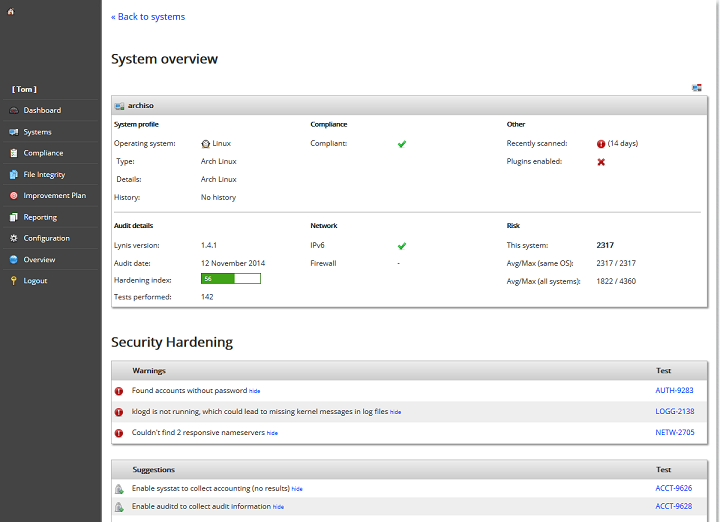Click the Dashboard sidebar icon

tap(14, 111)
